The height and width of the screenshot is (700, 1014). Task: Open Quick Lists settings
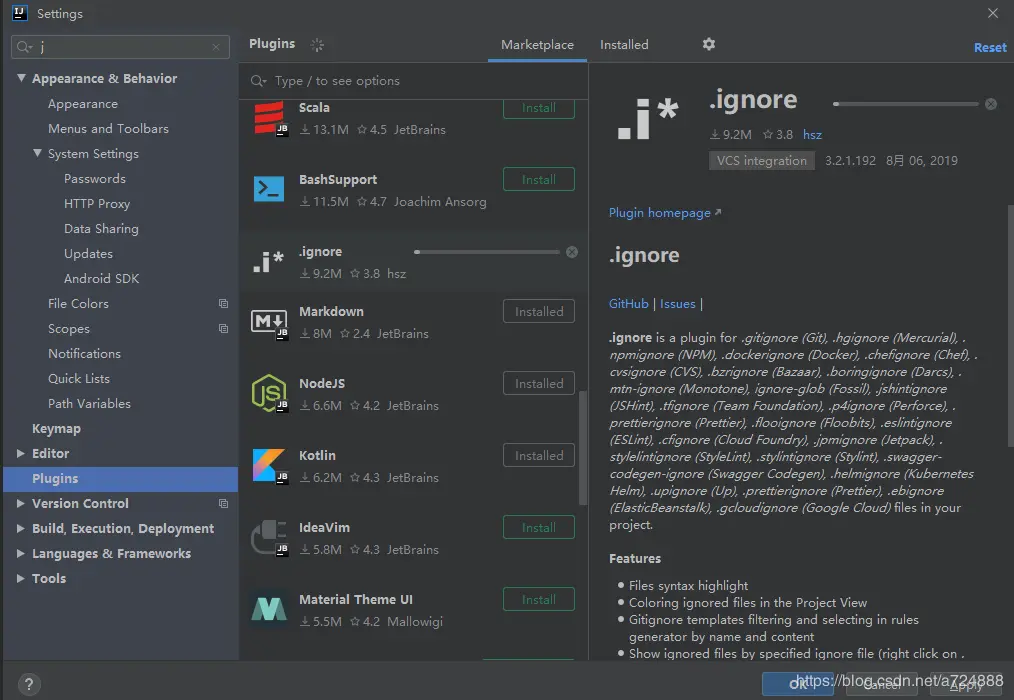tap(79, 378)
